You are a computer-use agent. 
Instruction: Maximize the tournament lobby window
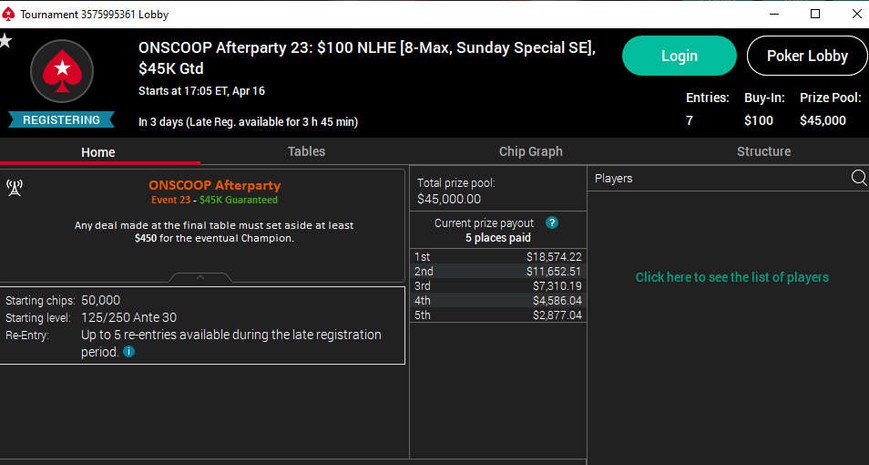click(x=815, y=14)
